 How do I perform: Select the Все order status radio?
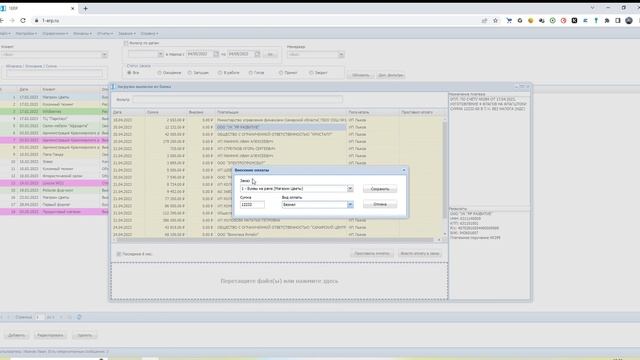point(129,73)
